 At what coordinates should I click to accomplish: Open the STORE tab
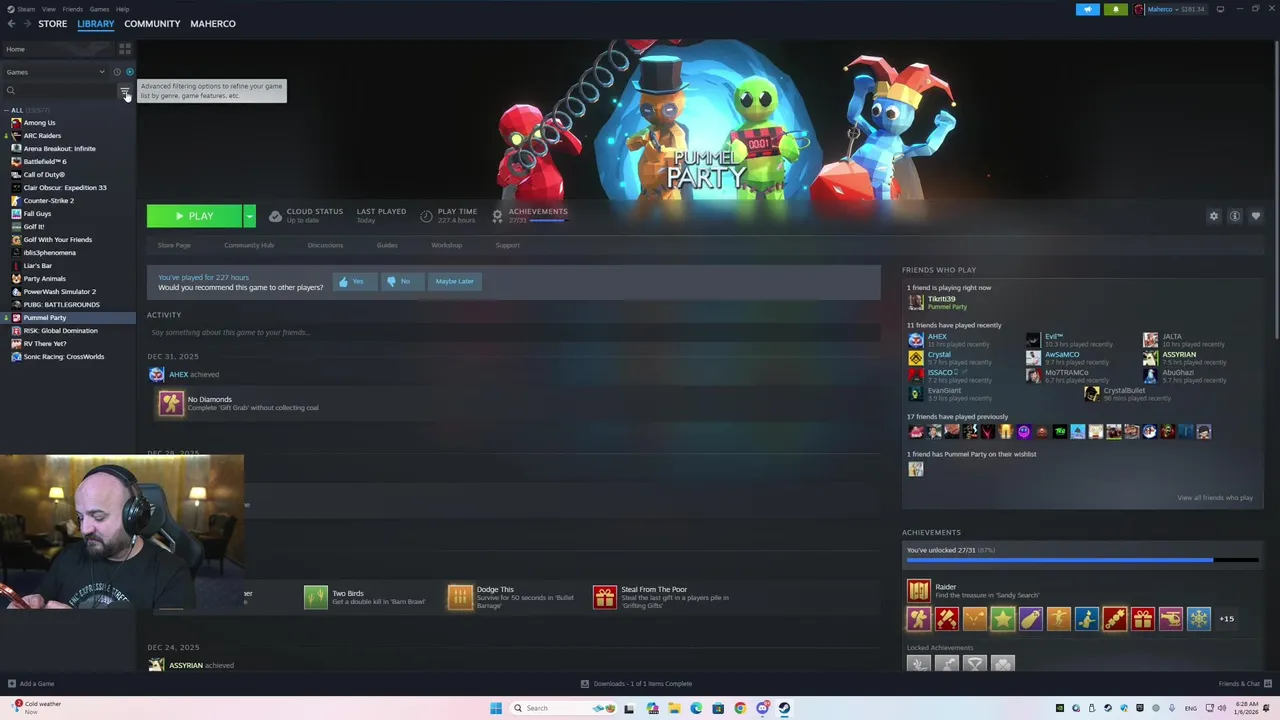[x=53, y=24]
